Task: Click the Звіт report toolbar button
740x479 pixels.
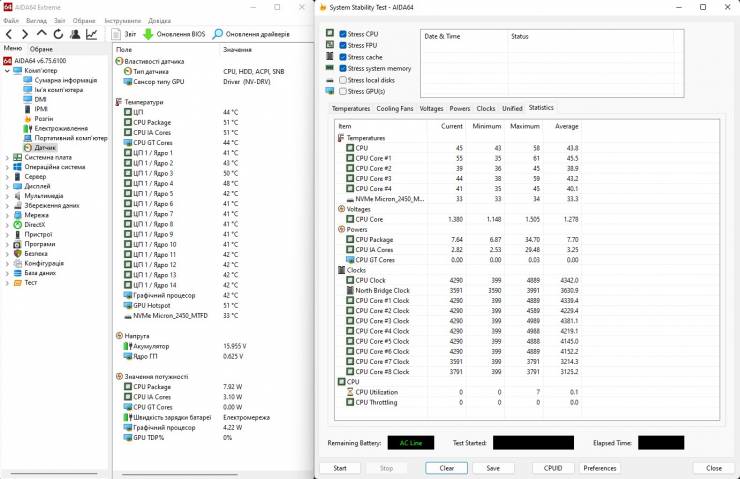Action: click(124, 34)
